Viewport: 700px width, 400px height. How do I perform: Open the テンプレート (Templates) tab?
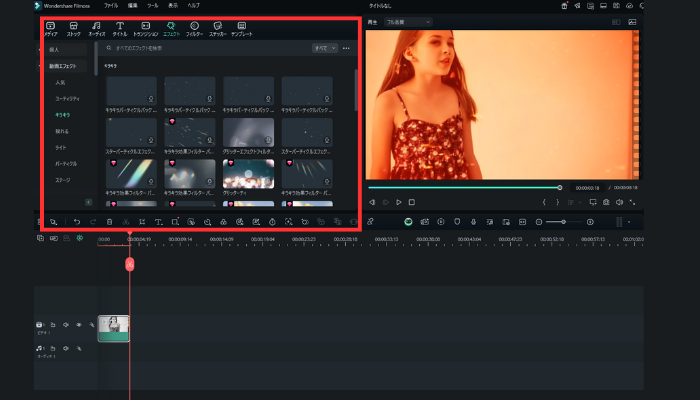tap(242, 29)
